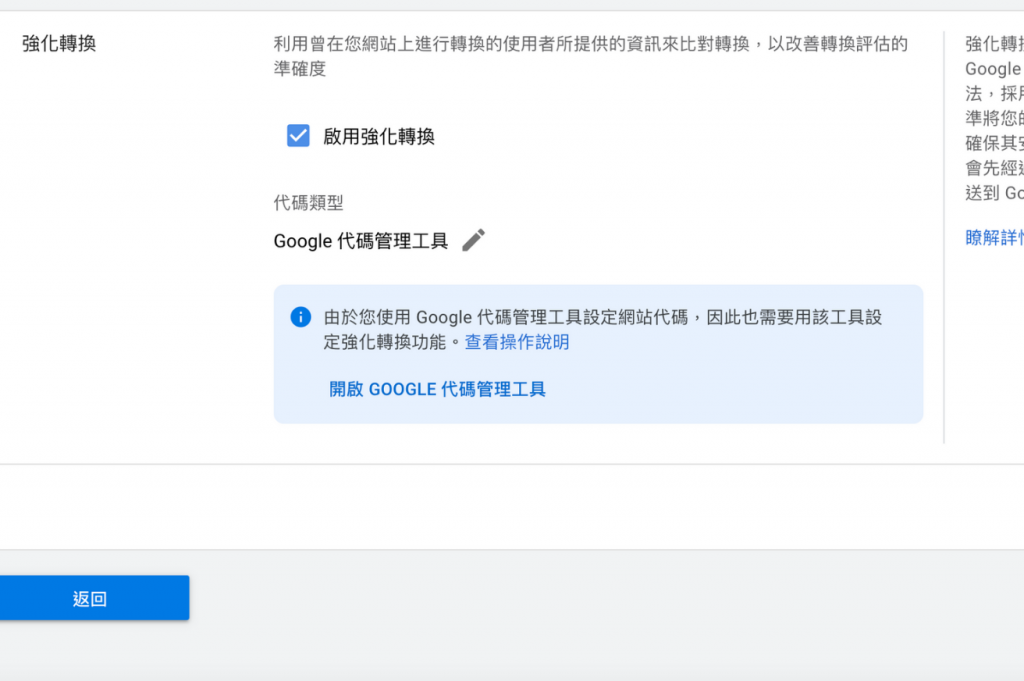This screenshot has width=1024, height=681.
Task: Uncheck the 啟用強化轉換 checkbox
Action: point(298,136)
